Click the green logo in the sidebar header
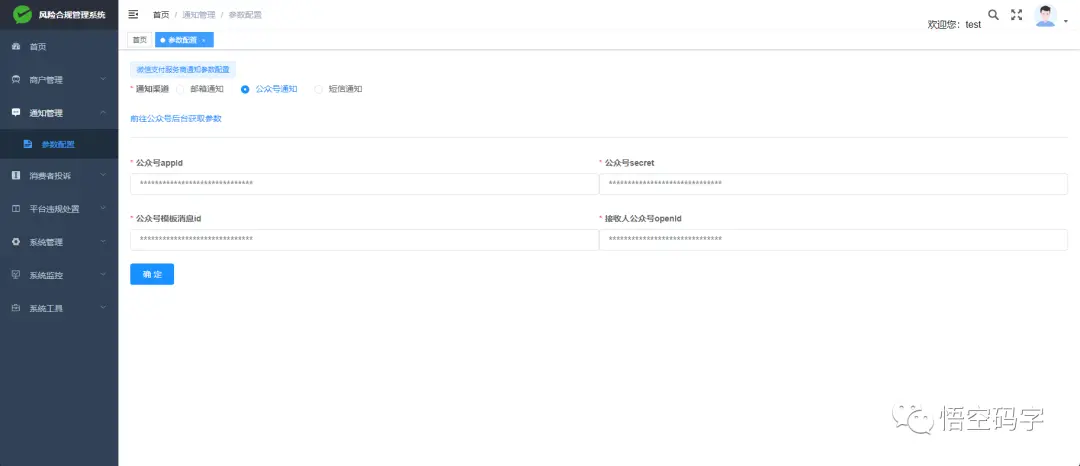The width and height of the screenshot is (1080, 466). [23, 14]
